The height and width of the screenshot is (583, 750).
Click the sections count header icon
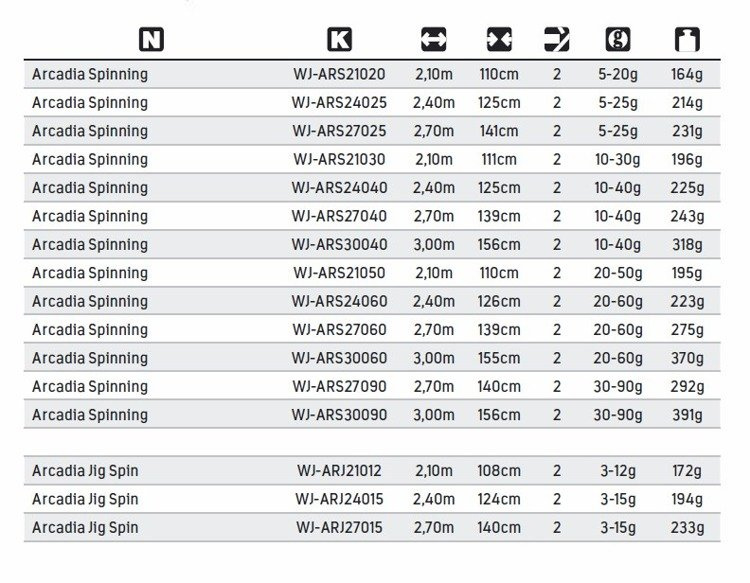point(556,40)
